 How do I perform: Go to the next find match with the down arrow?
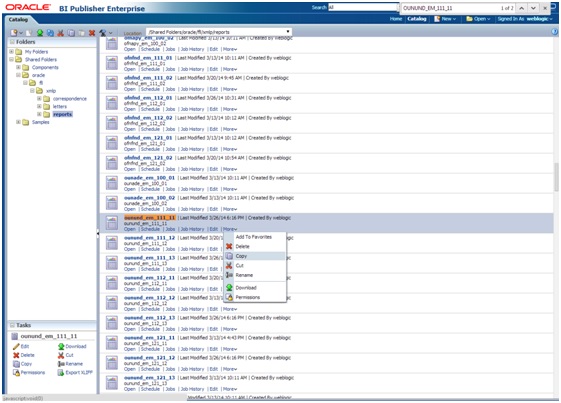tap(533, 8)
